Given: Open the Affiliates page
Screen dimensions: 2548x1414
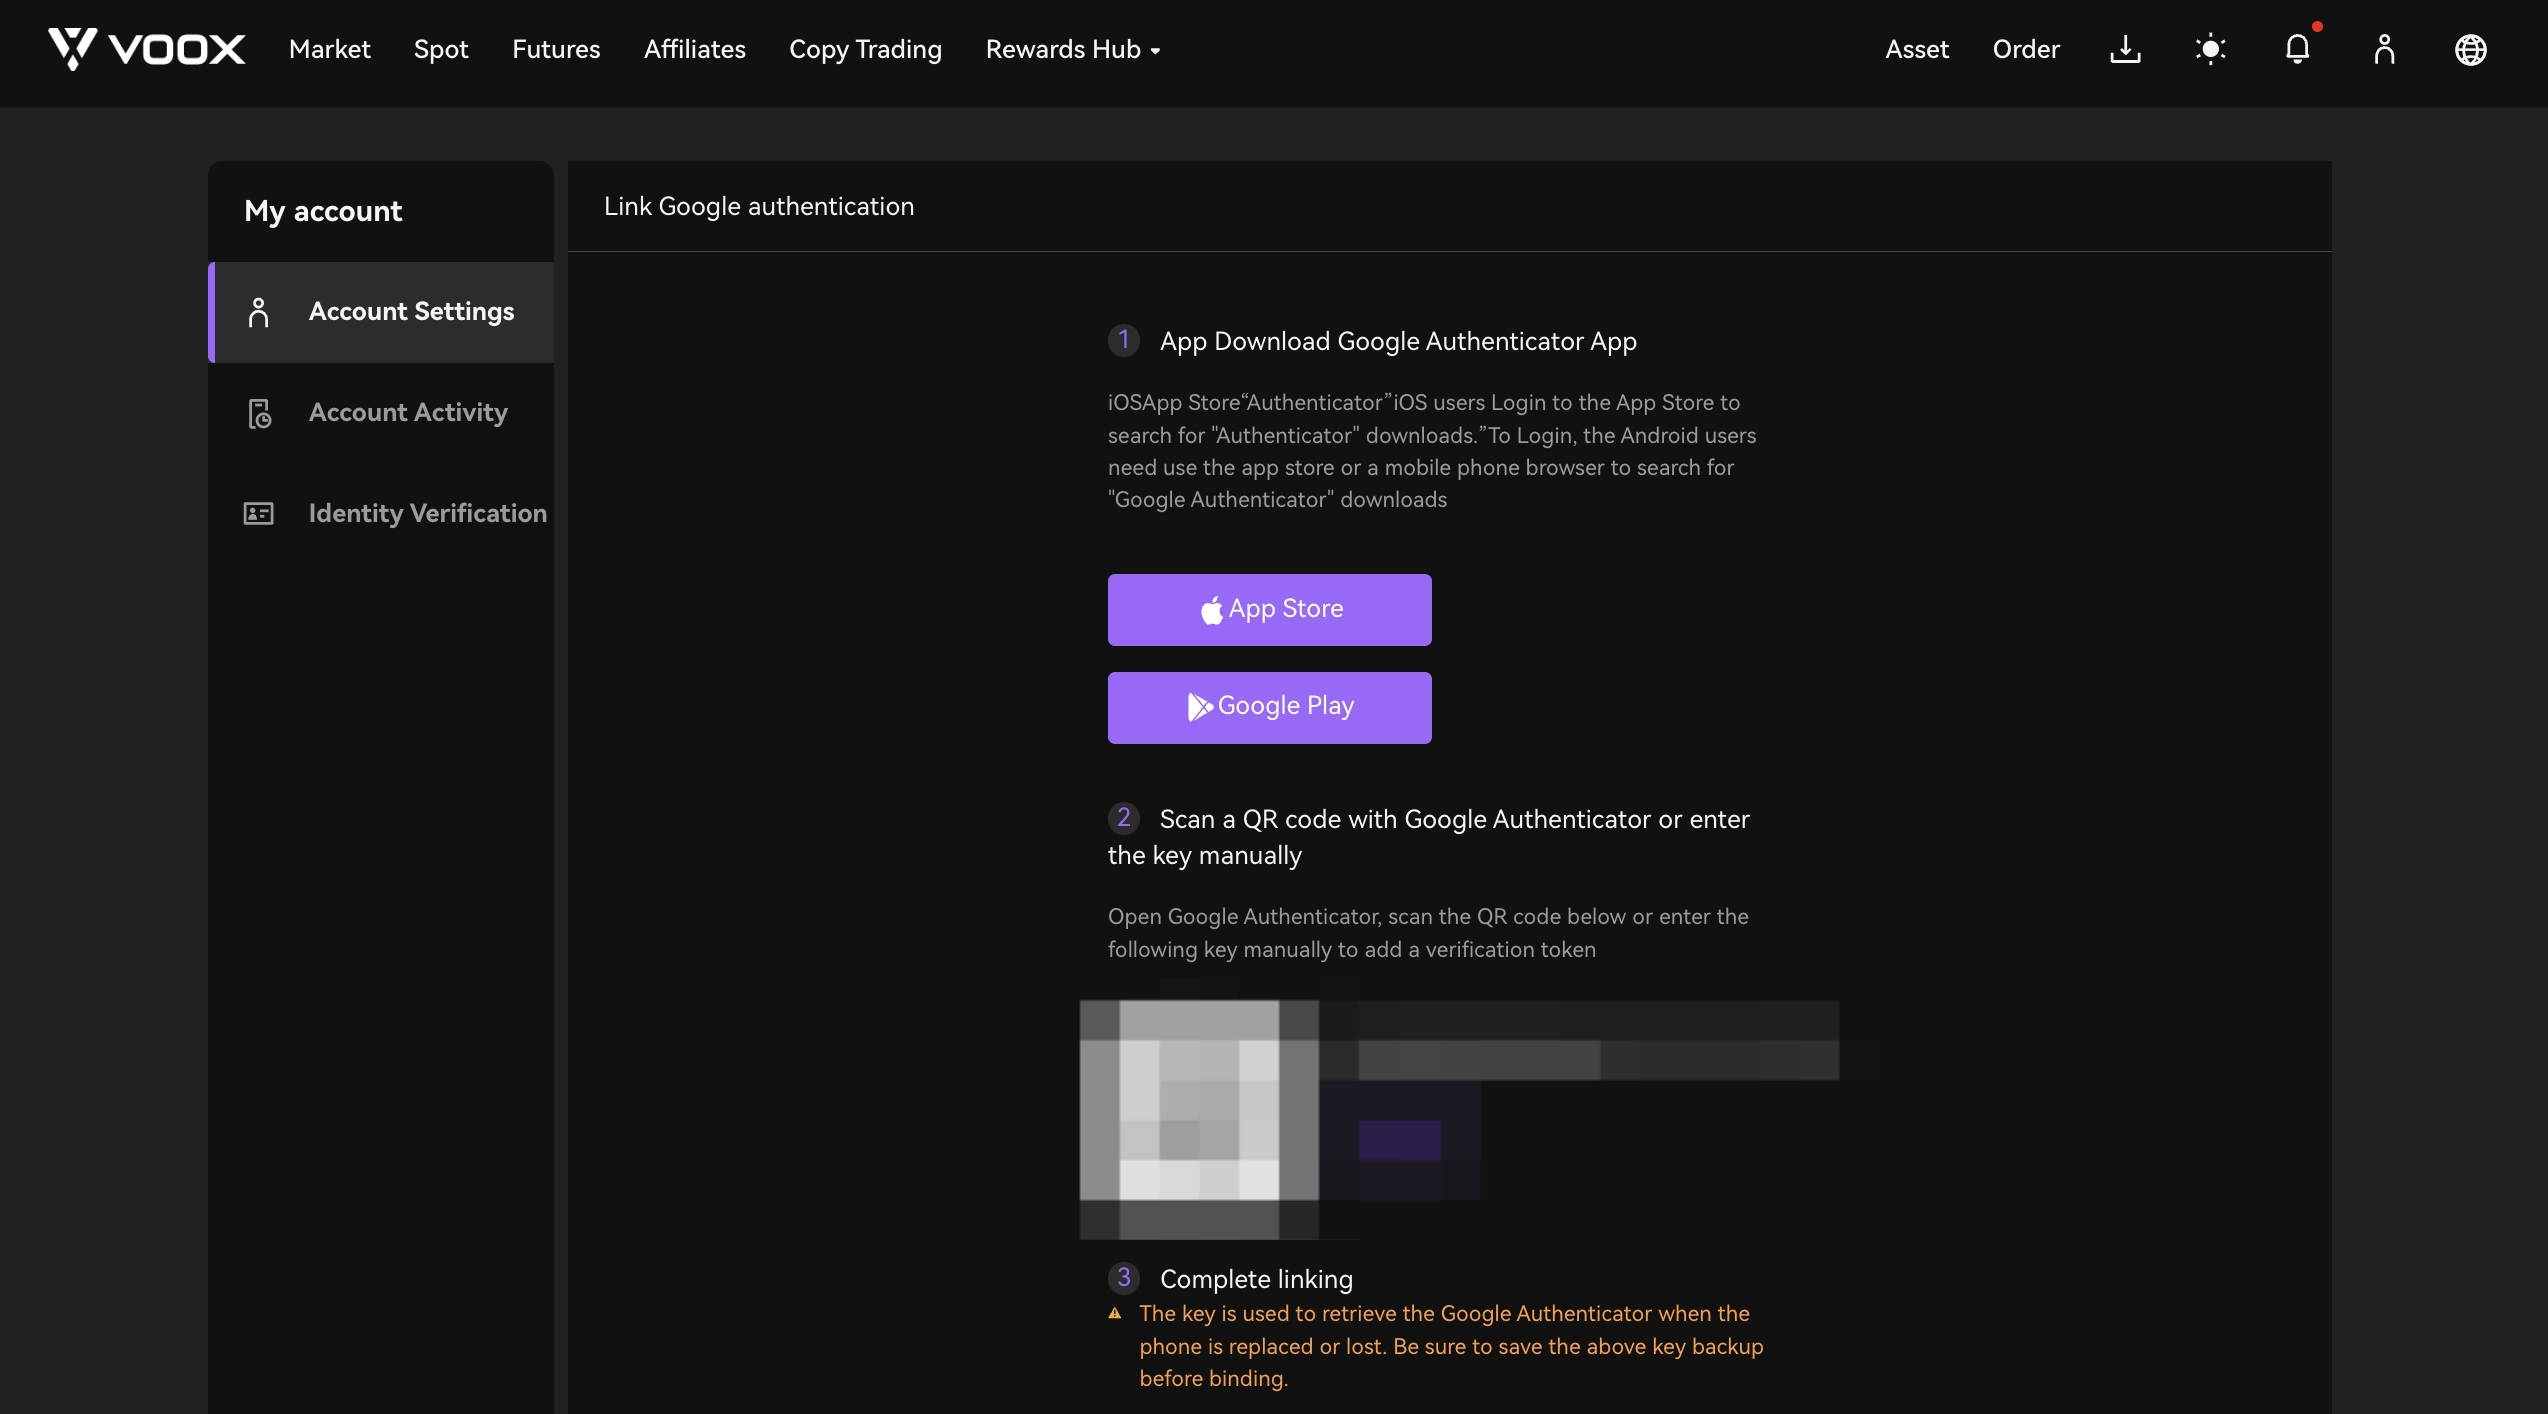Looking at the screenshot, I should click(694, 49).
